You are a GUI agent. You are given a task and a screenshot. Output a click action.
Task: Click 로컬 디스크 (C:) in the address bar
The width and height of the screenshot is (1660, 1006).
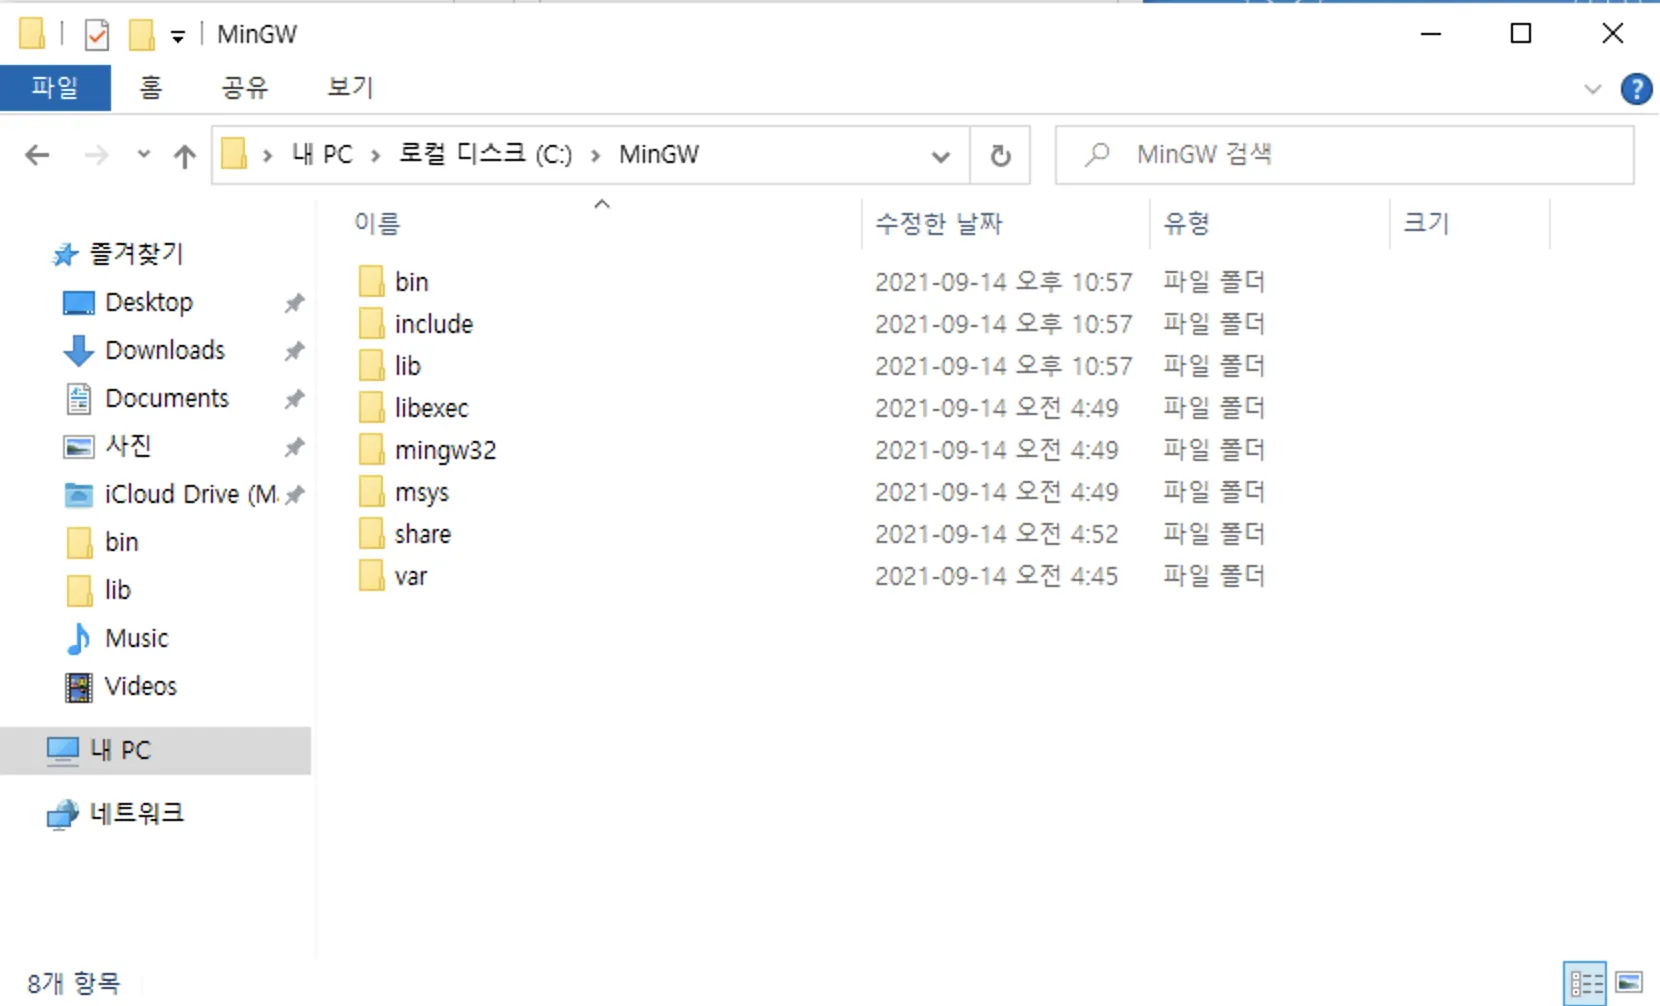tap(485, 155)
